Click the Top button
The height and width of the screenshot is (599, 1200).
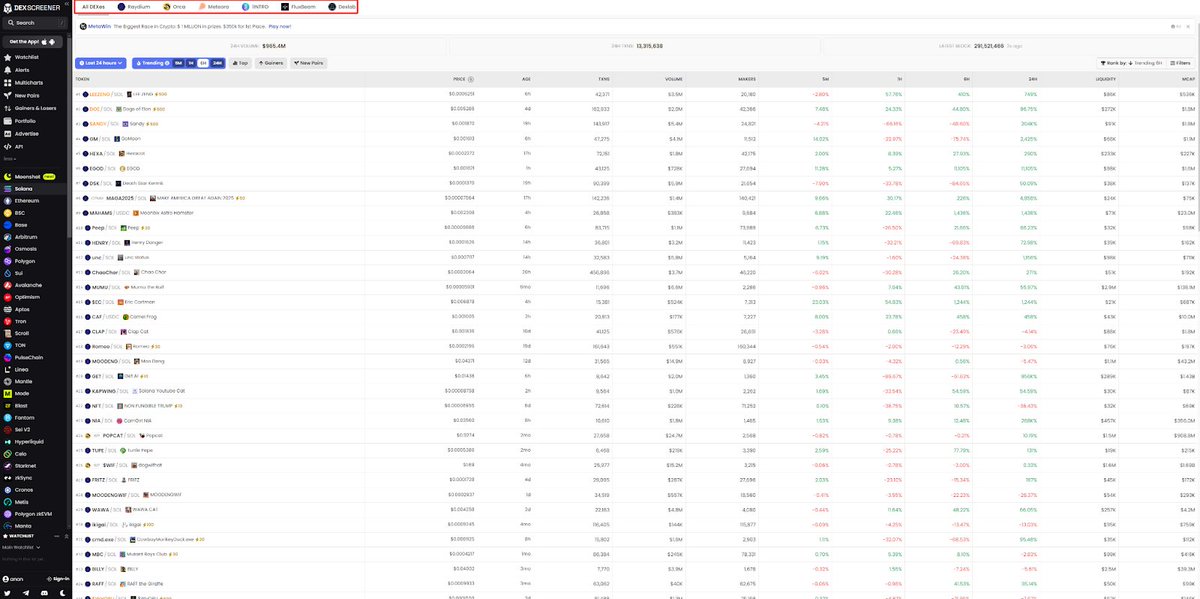(241, 63)
